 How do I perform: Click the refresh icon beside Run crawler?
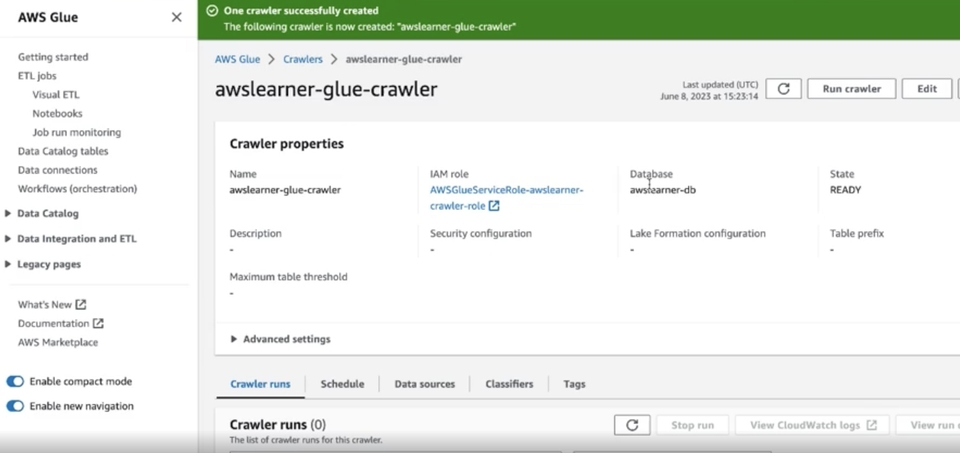point(783,89)
